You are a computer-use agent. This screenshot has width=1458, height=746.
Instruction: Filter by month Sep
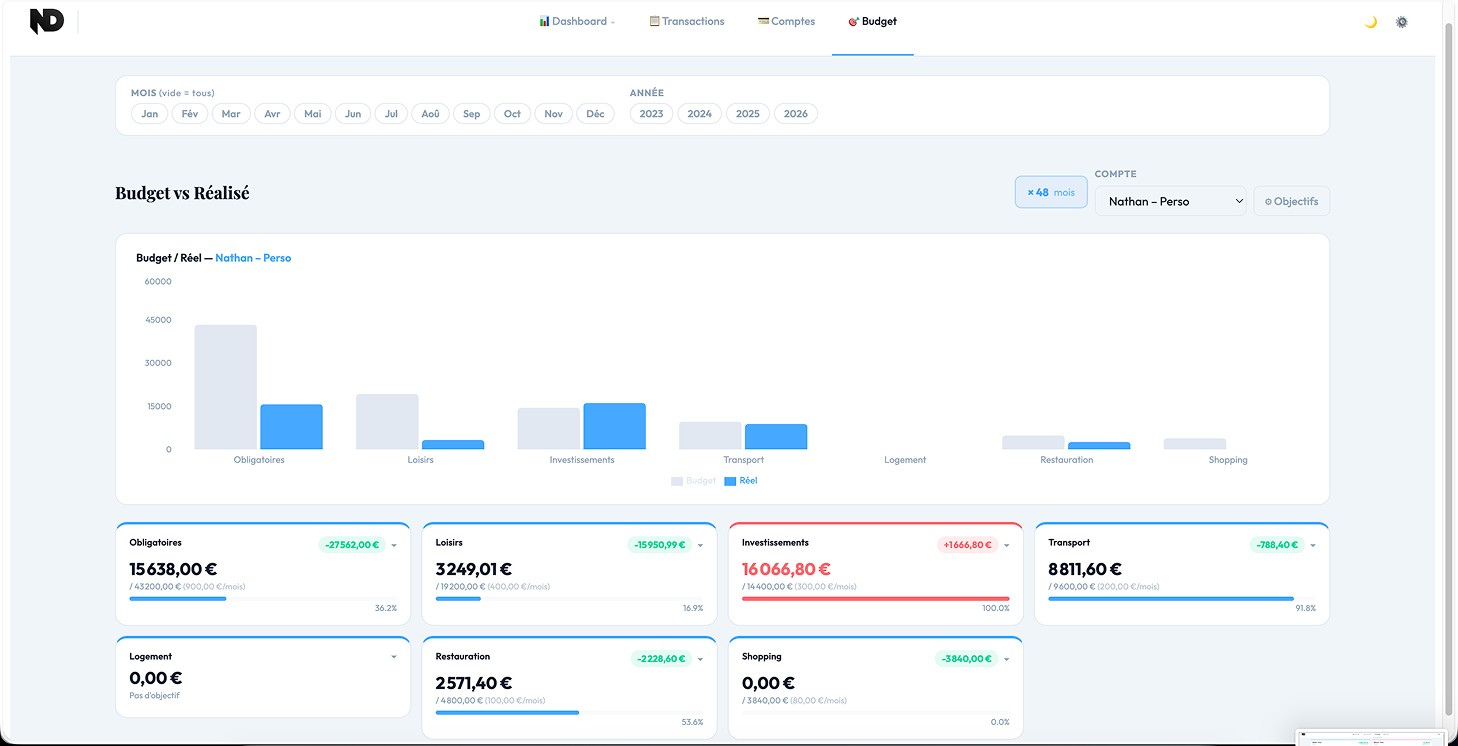point(472,114)
